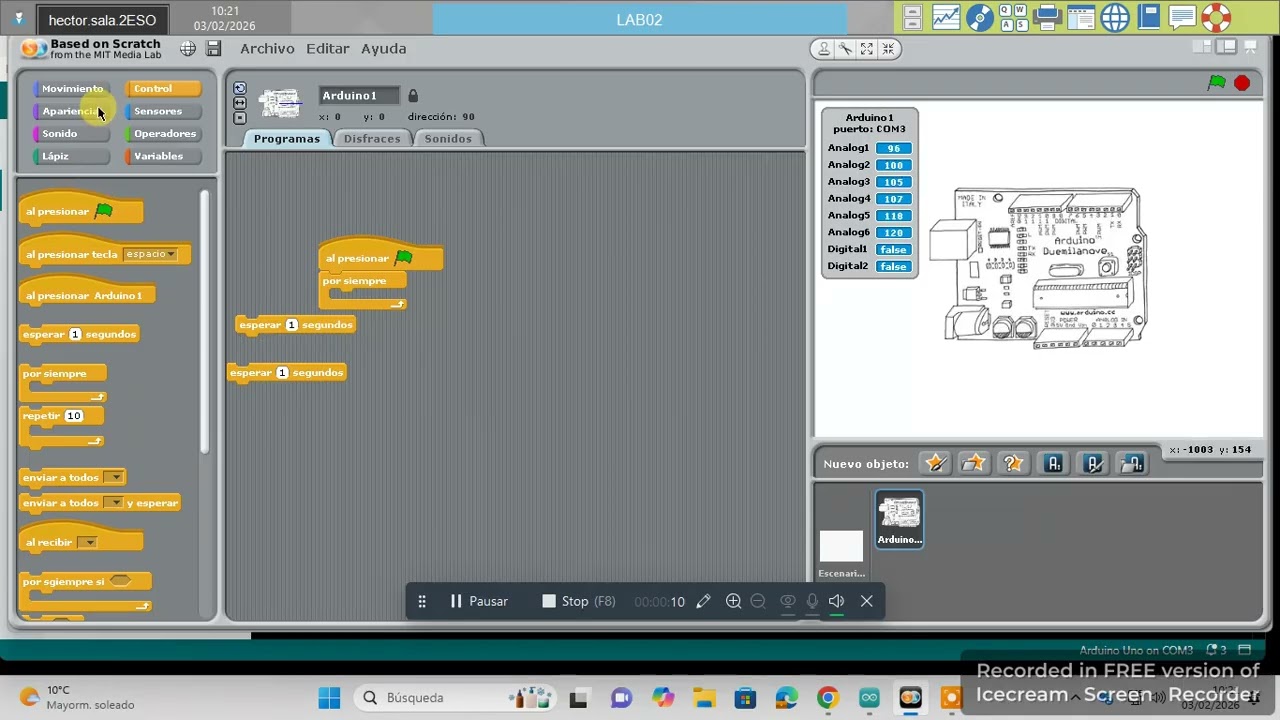The width and height of the screenshot is (1280, 720).
Task: Toggle microphone in recorder bar
Action: pyautogui.click(x=812, y=601)
